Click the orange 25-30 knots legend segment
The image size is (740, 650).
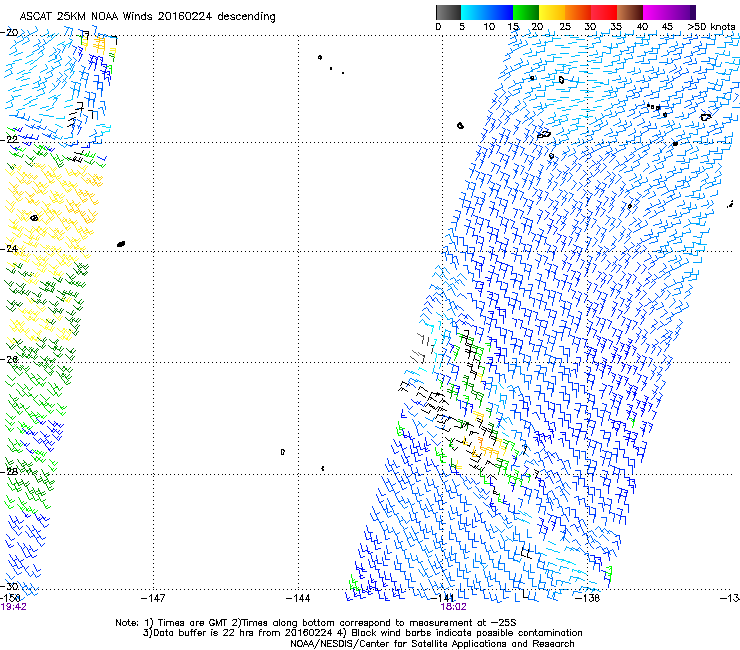tap(578, 12)
